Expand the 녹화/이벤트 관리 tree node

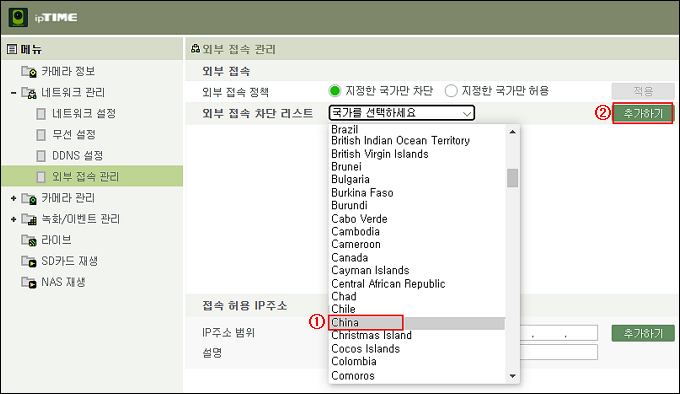pyautogui.click(x=13, y=219)
